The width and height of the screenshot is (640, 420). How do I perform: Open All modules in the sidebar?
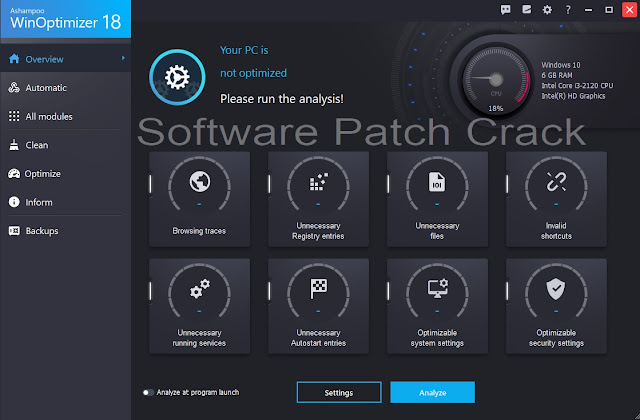point(66,116)
